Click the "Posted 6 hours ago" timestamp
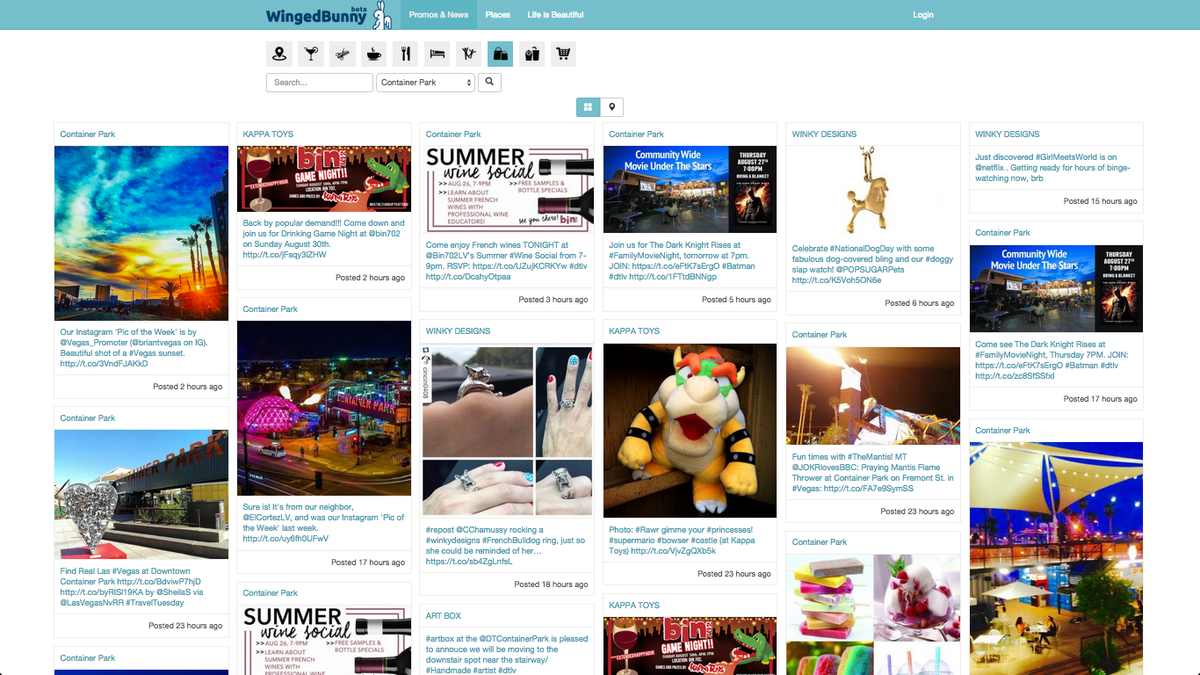 tap(919, 303)
